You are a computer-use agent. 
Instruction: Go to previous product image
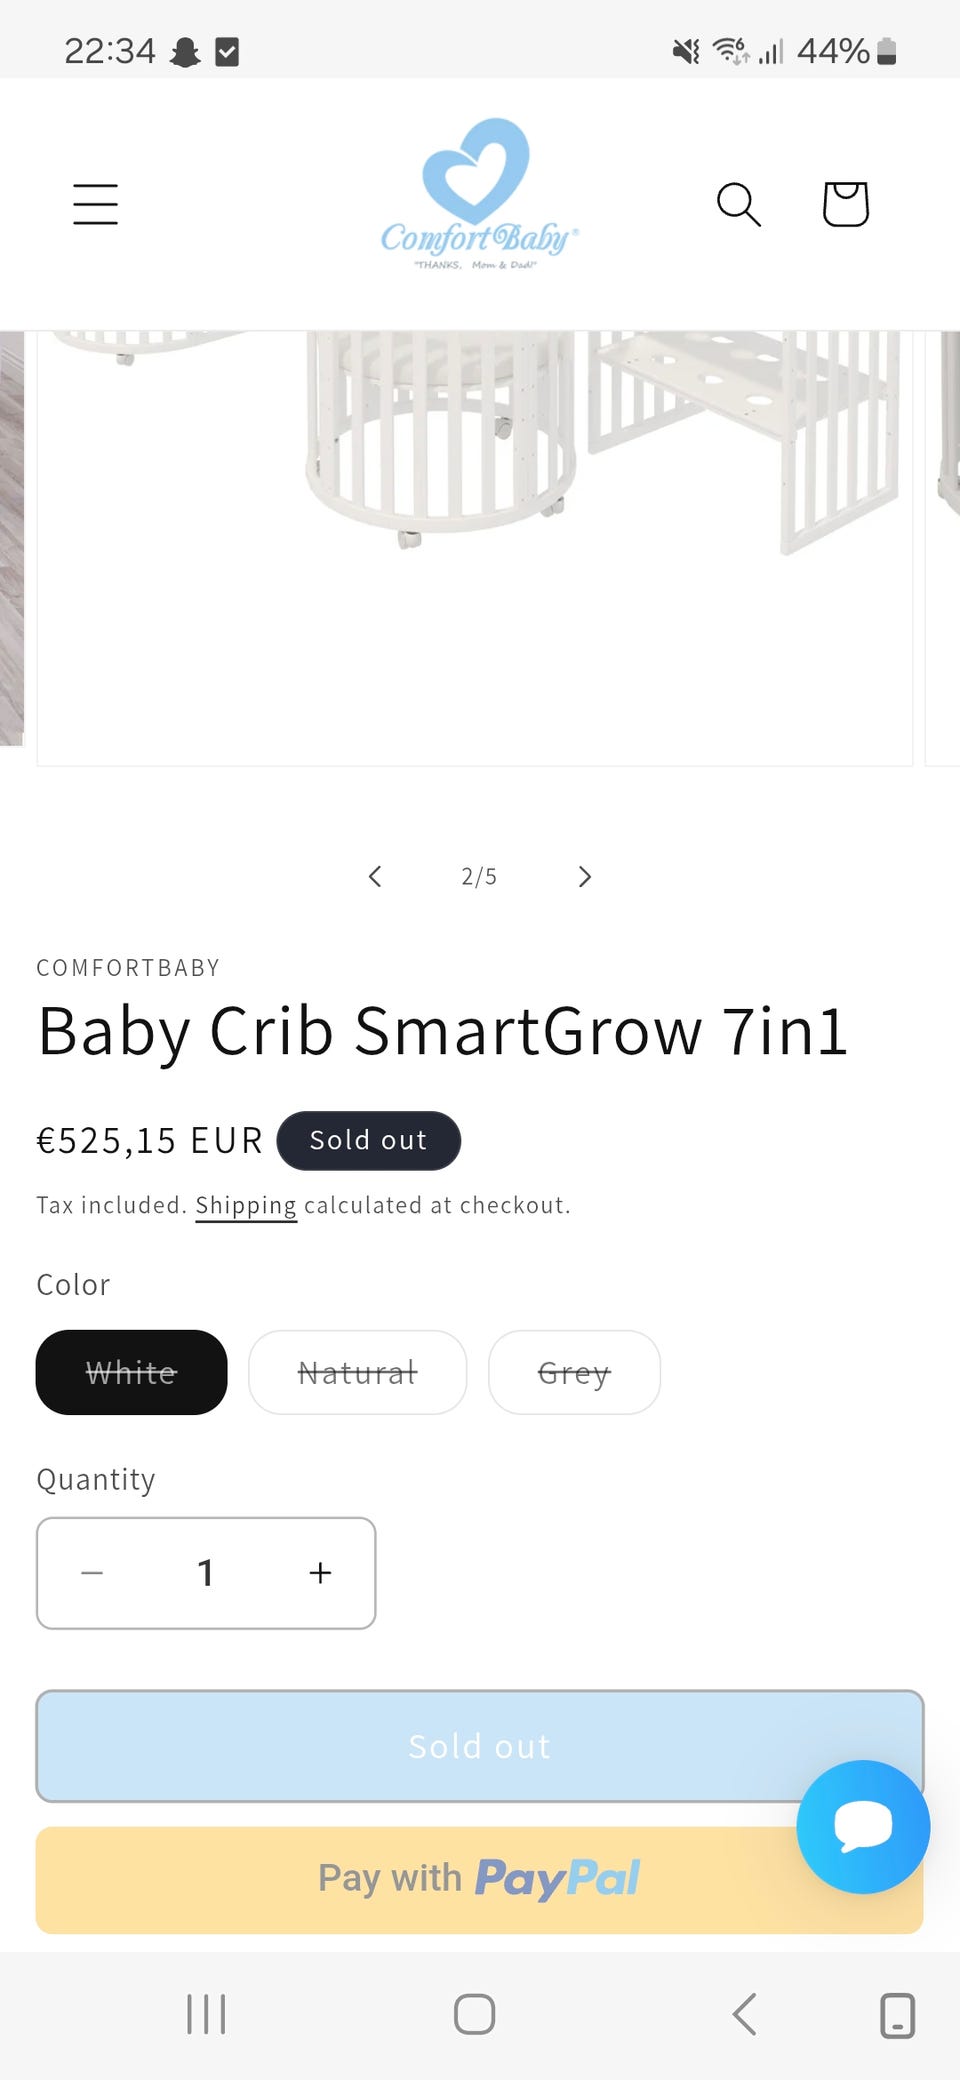coord(375,877)
